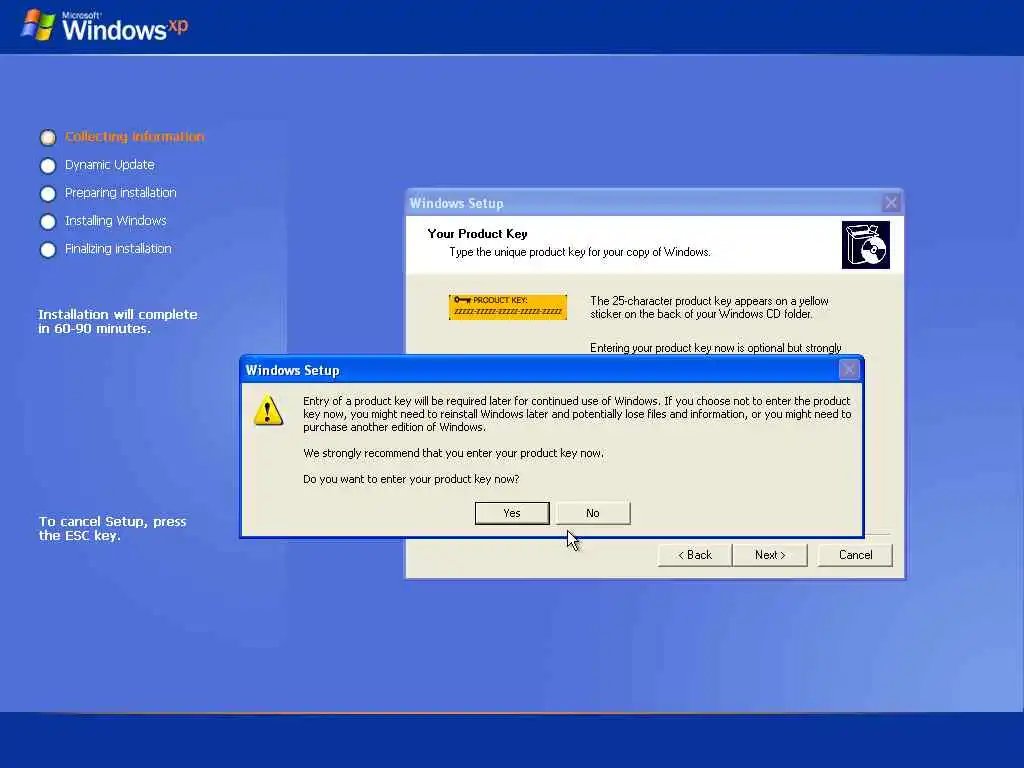Viewport: 1024px width, 768px height.
Task: Click Cancel in the Windows Setup wizard
Action: [x=855, y=555]
